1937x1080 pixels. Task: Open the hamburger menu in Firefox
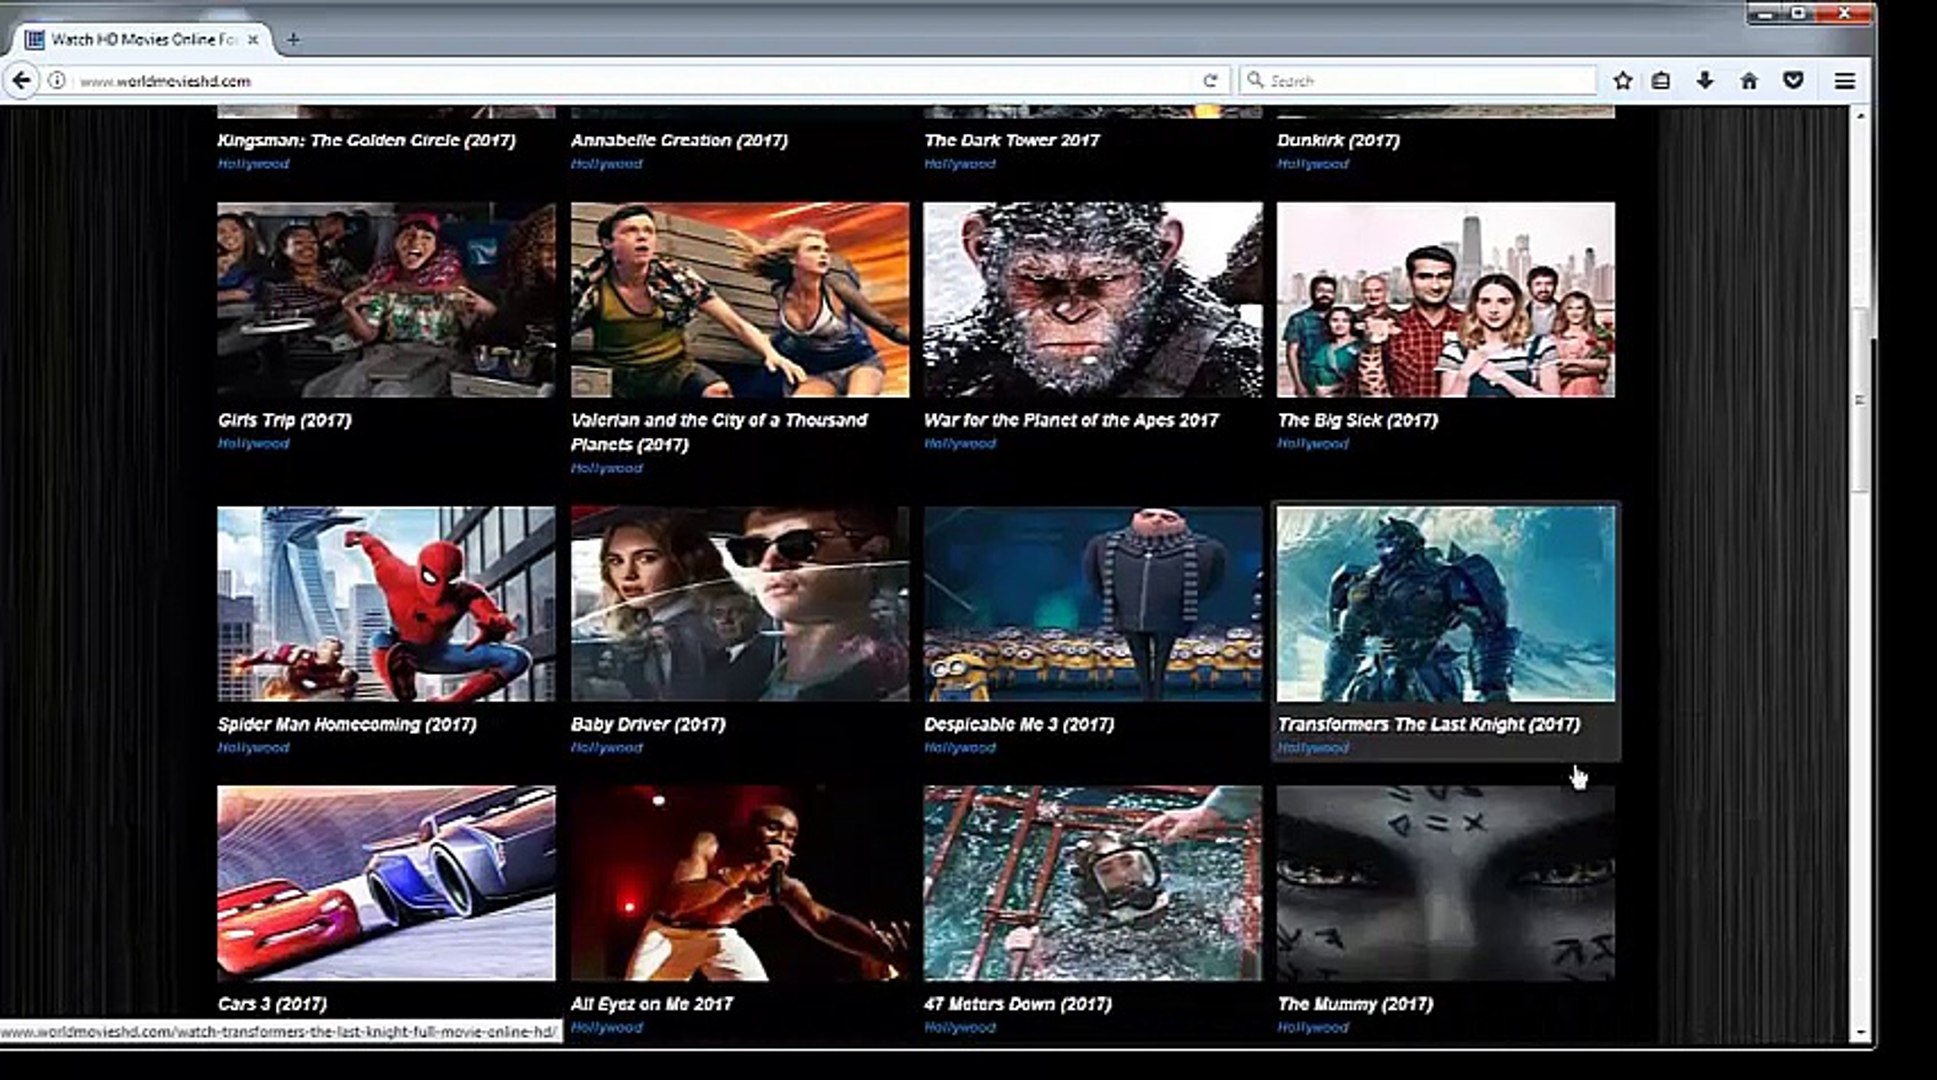(x=1845, y=80)
